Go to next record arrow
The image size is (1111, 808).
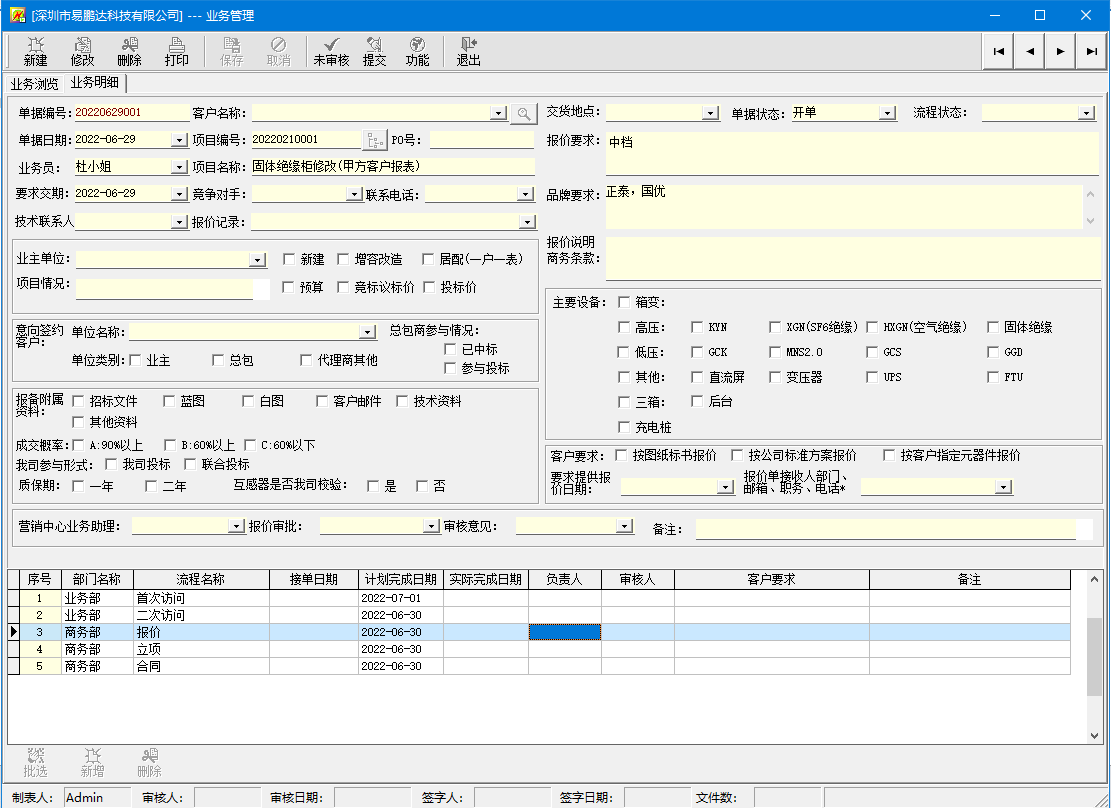pyautogui.click(x=1060, y=51)
